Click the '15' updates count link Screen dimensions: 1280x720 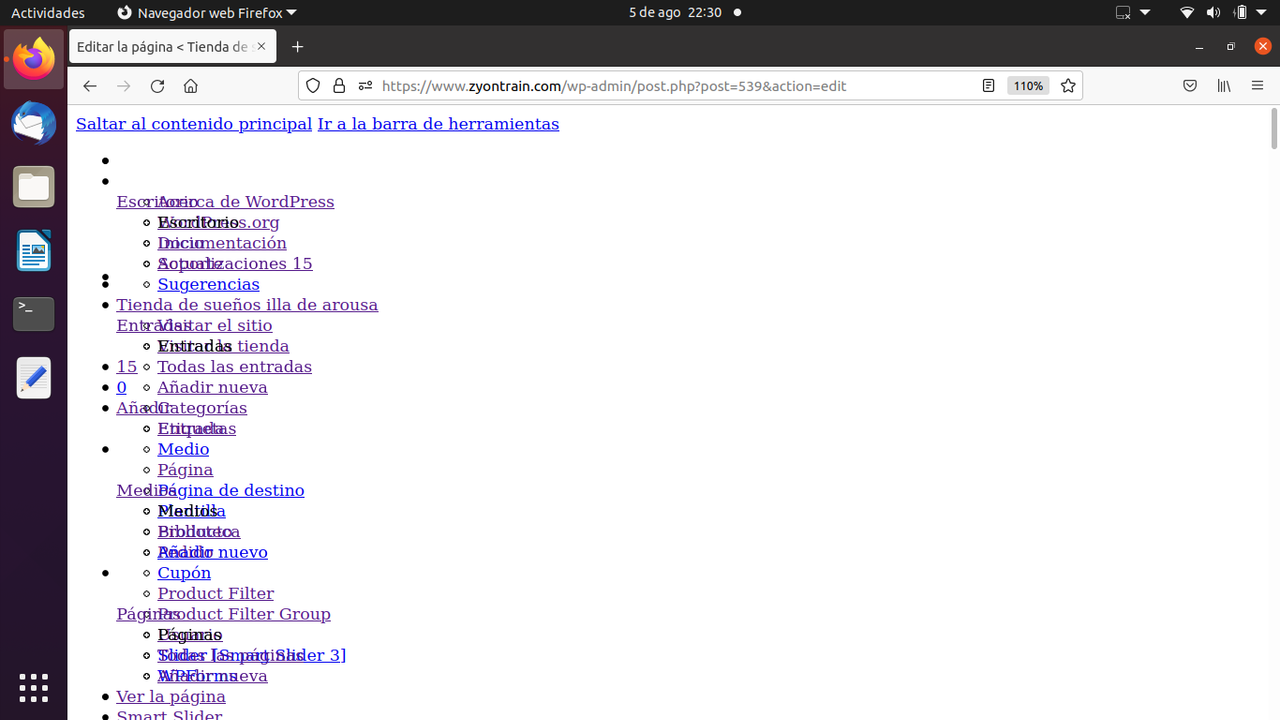pyautogui.click(x=127, y=366)
